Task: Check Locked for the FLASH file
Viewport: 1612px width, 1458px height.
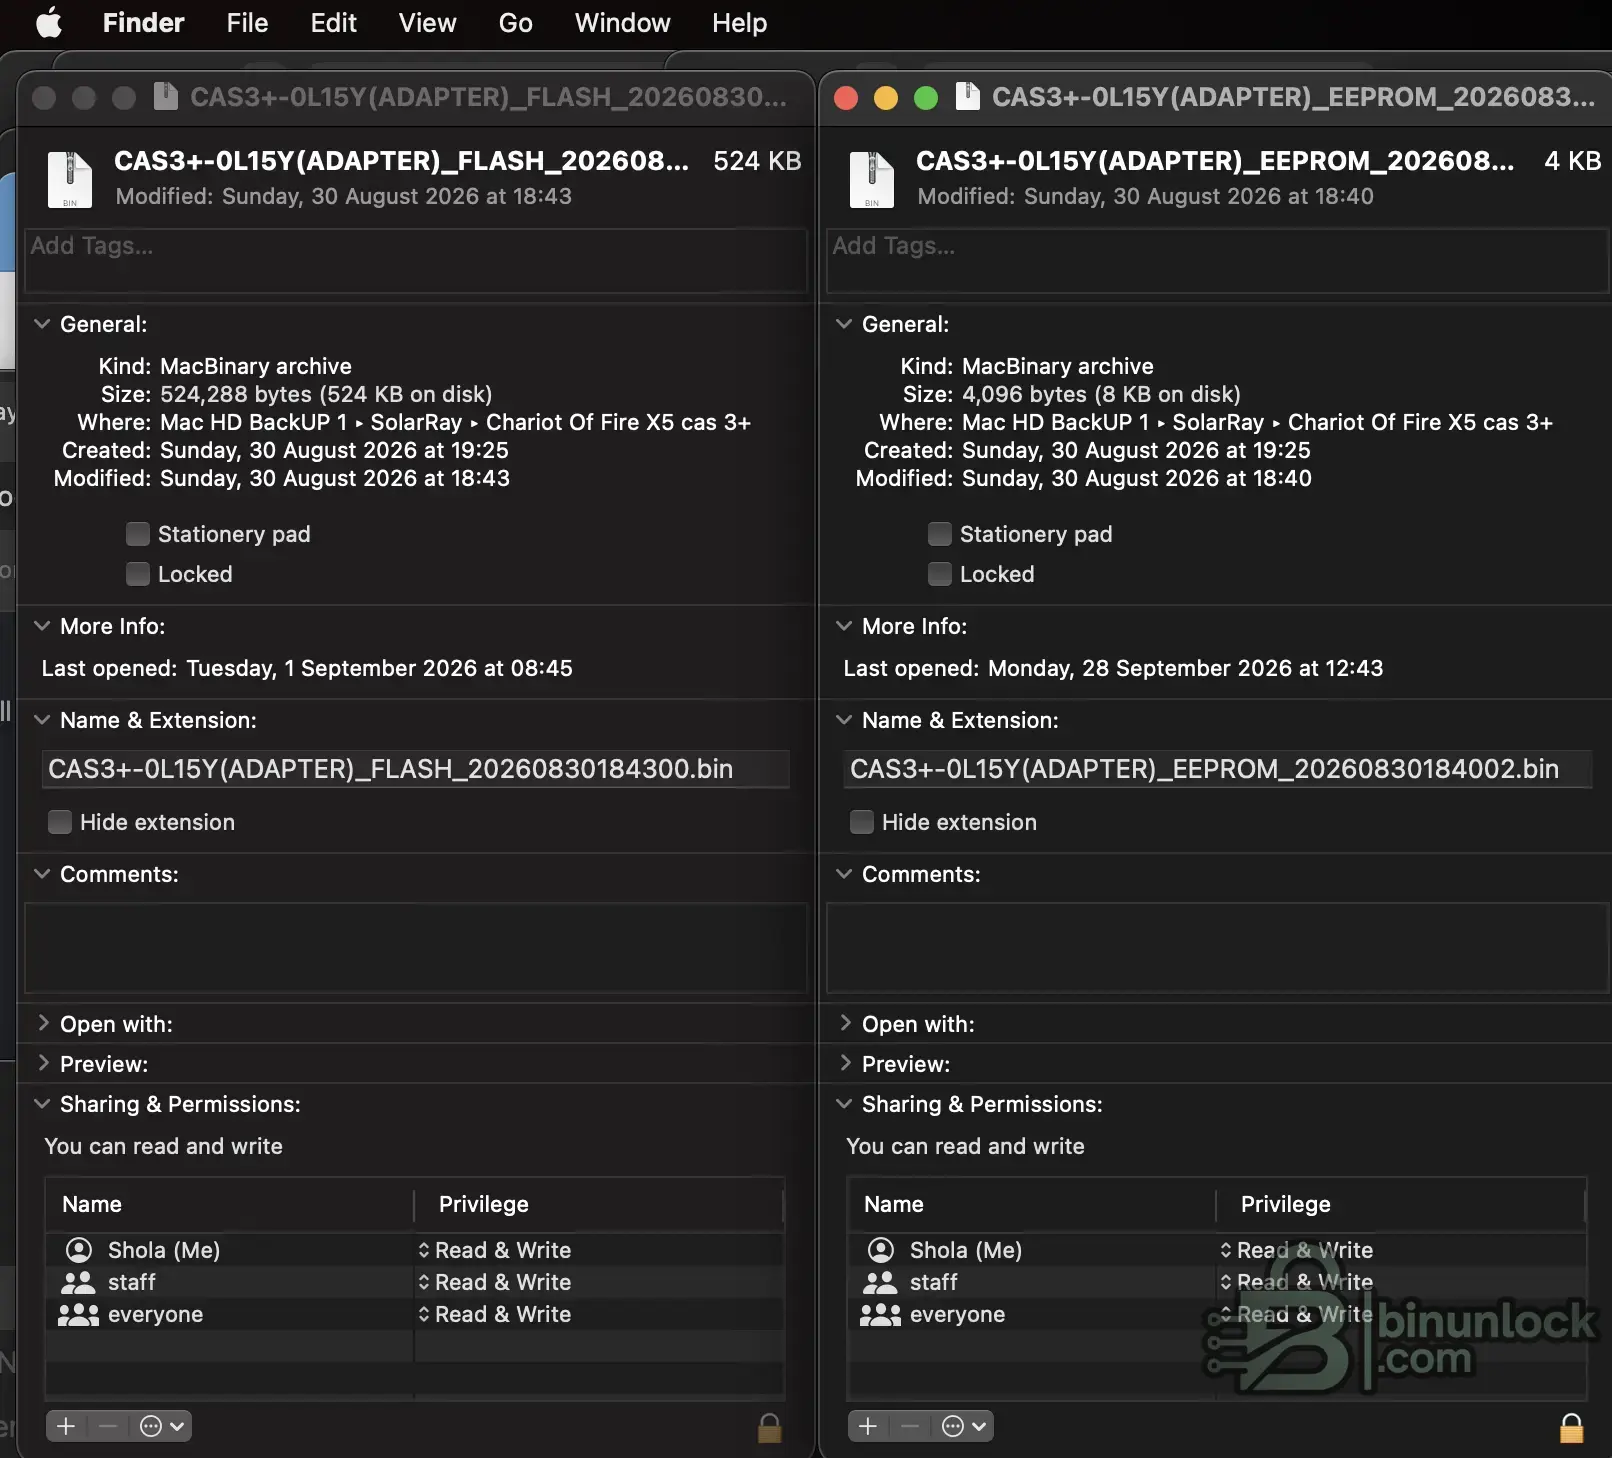Action: (x=138, y=574)
